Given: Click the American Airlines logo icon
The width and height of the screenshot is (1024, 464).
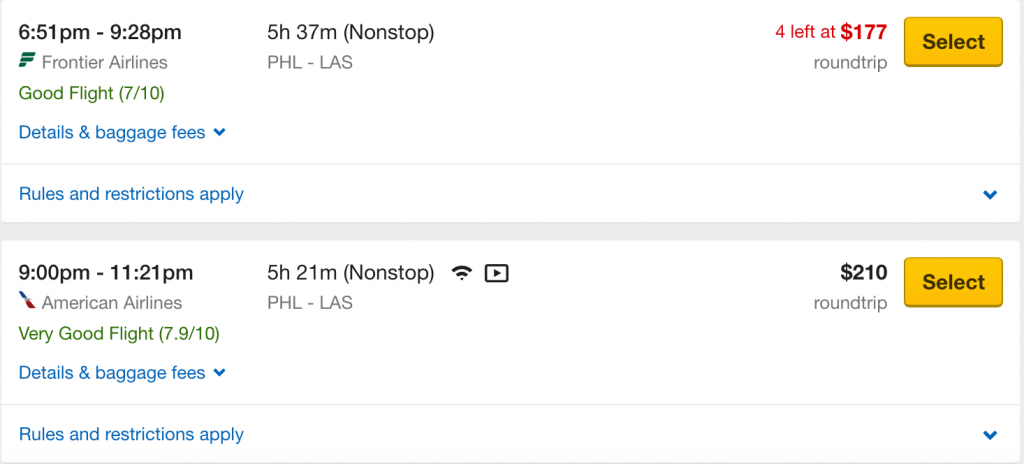Looking at the screenshot, I should [27, 302].
